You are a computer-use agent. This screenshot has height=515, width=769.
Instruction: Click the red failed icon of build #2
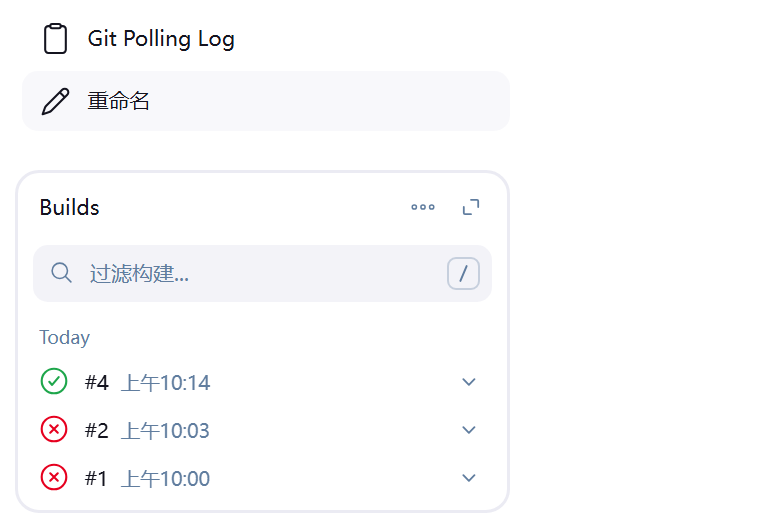54,429
